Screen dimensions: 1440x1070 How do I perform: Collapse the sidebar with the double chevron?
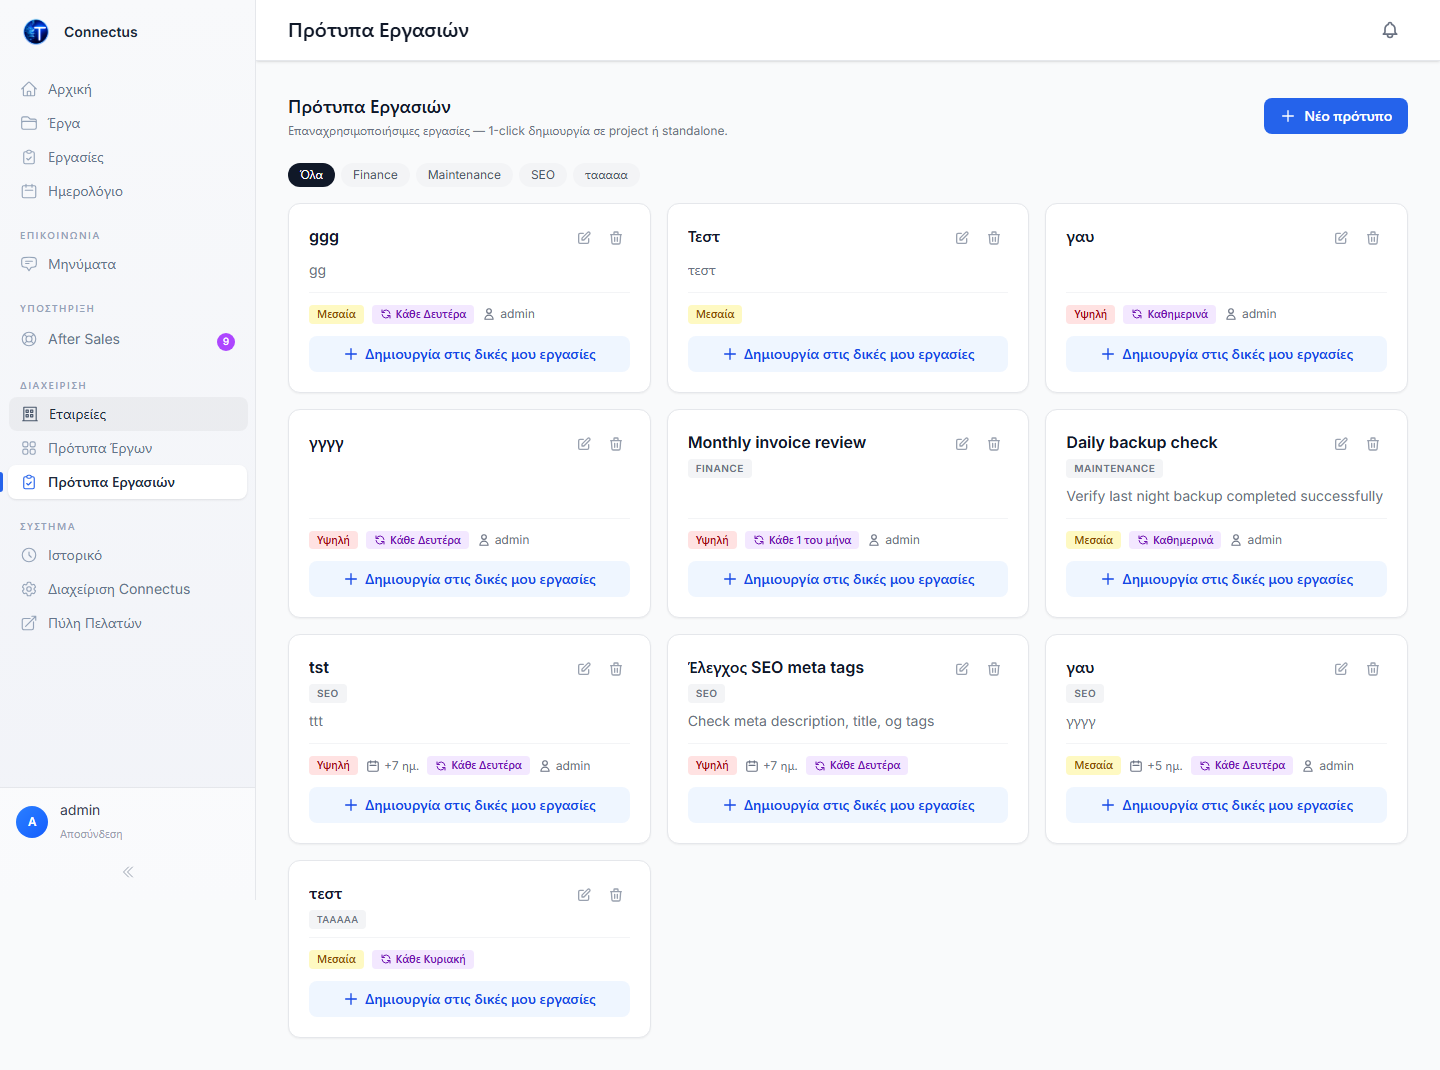pyautogui.click(x=128, y=872)
